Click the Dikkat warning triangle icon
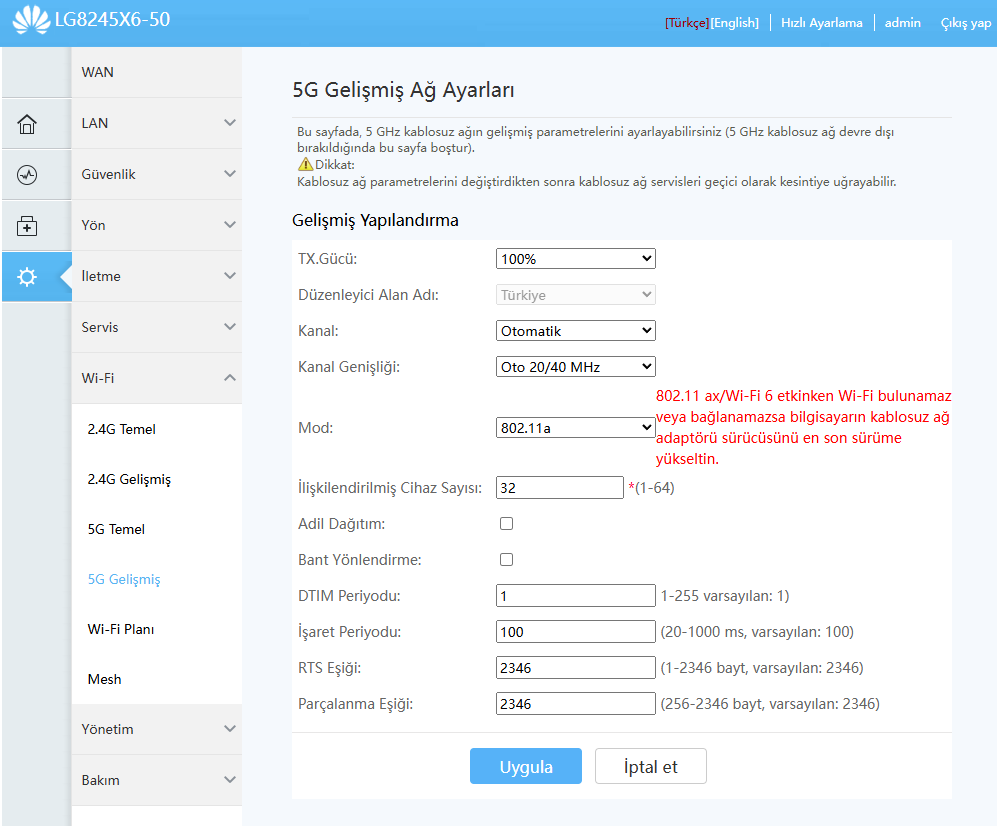The image size is (997, 826). 305,165
